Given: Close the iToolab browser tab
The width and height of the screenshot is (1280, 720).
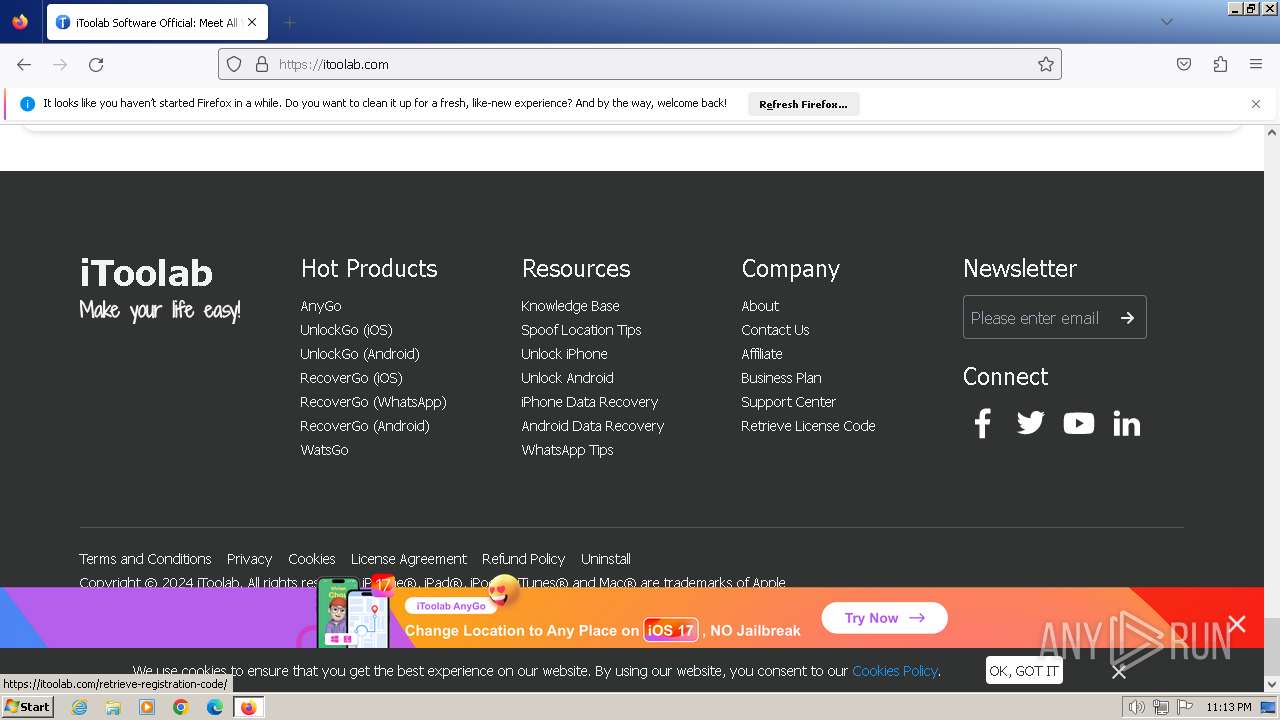Looking at the screenshot, I should (x=252, y=22).
